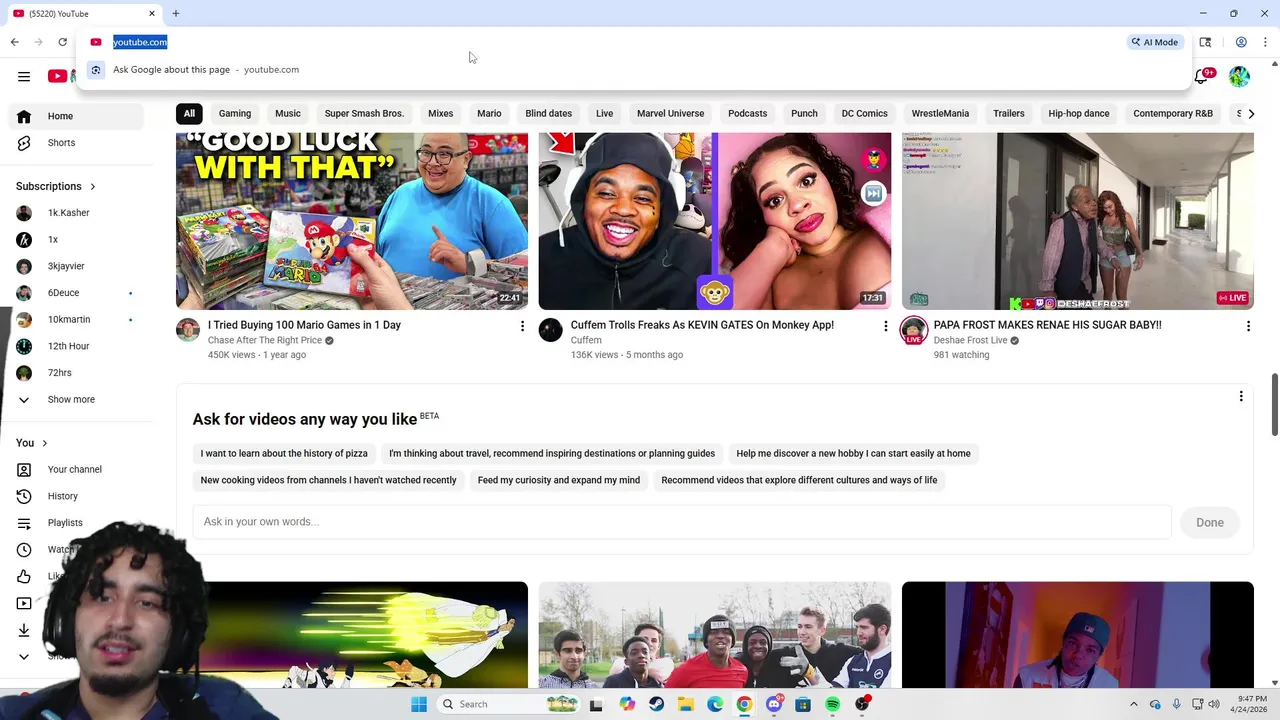Select the Music filter chip
The image size is (1280, 720).
[x=288, y=114]
